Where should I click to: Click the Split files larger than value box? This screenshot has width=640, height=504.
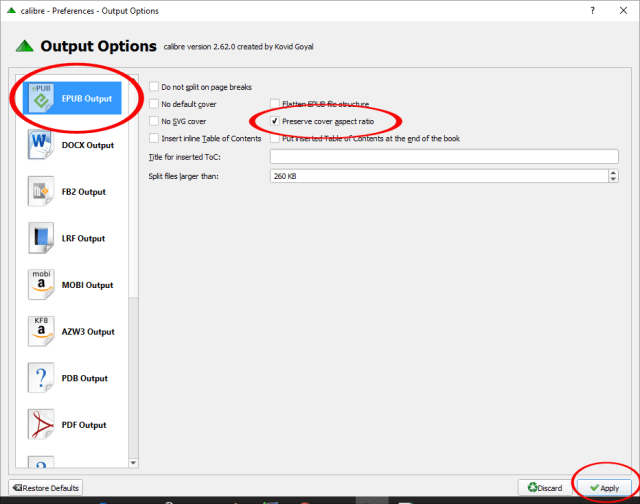click(439, 176)
